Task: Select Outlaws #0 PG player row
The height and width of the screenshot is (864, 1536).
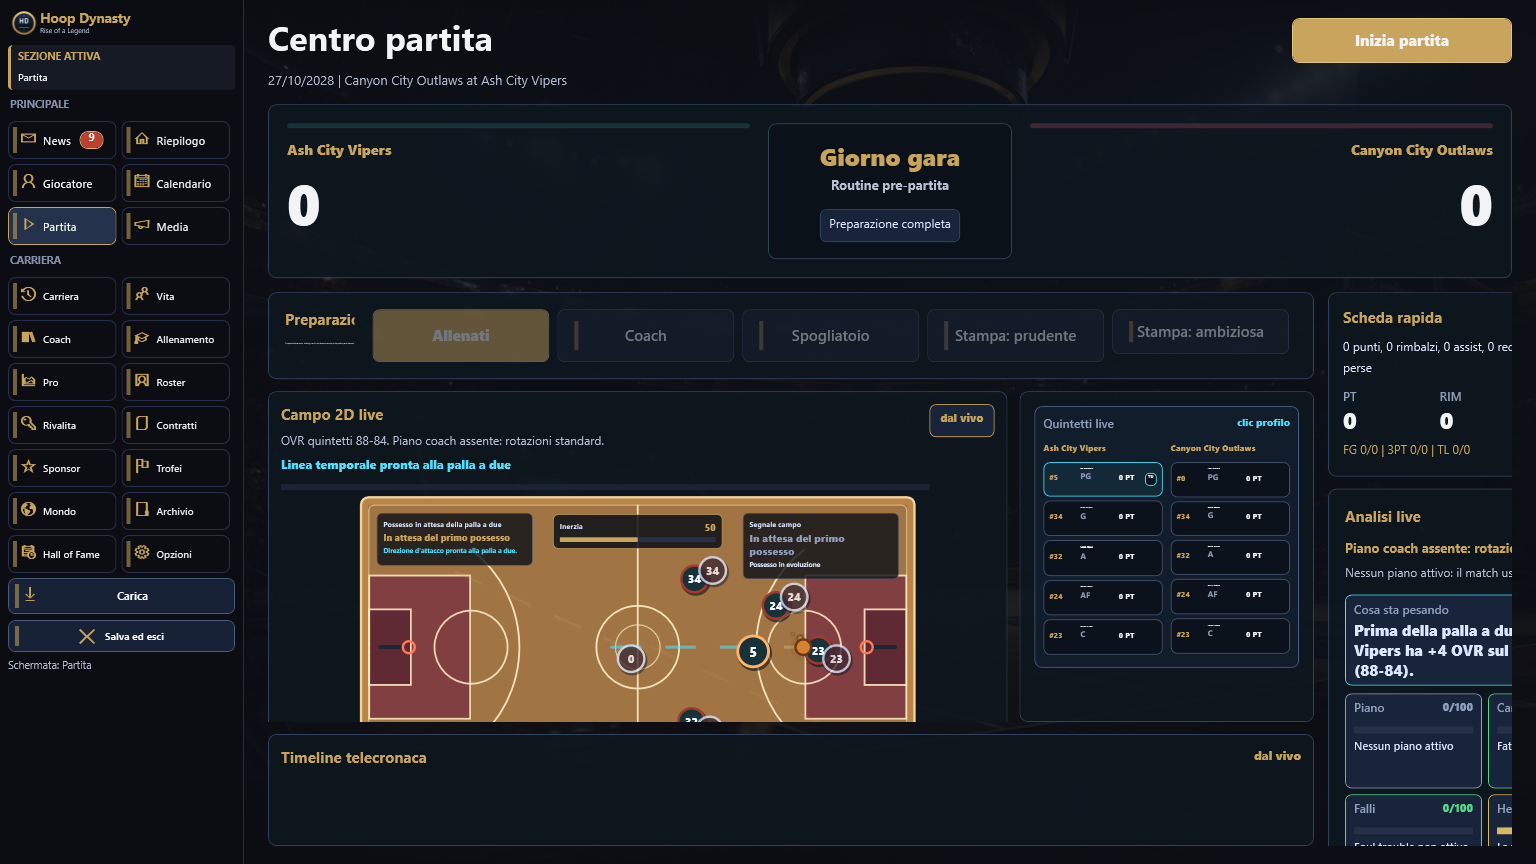Action: (1230, 479)
